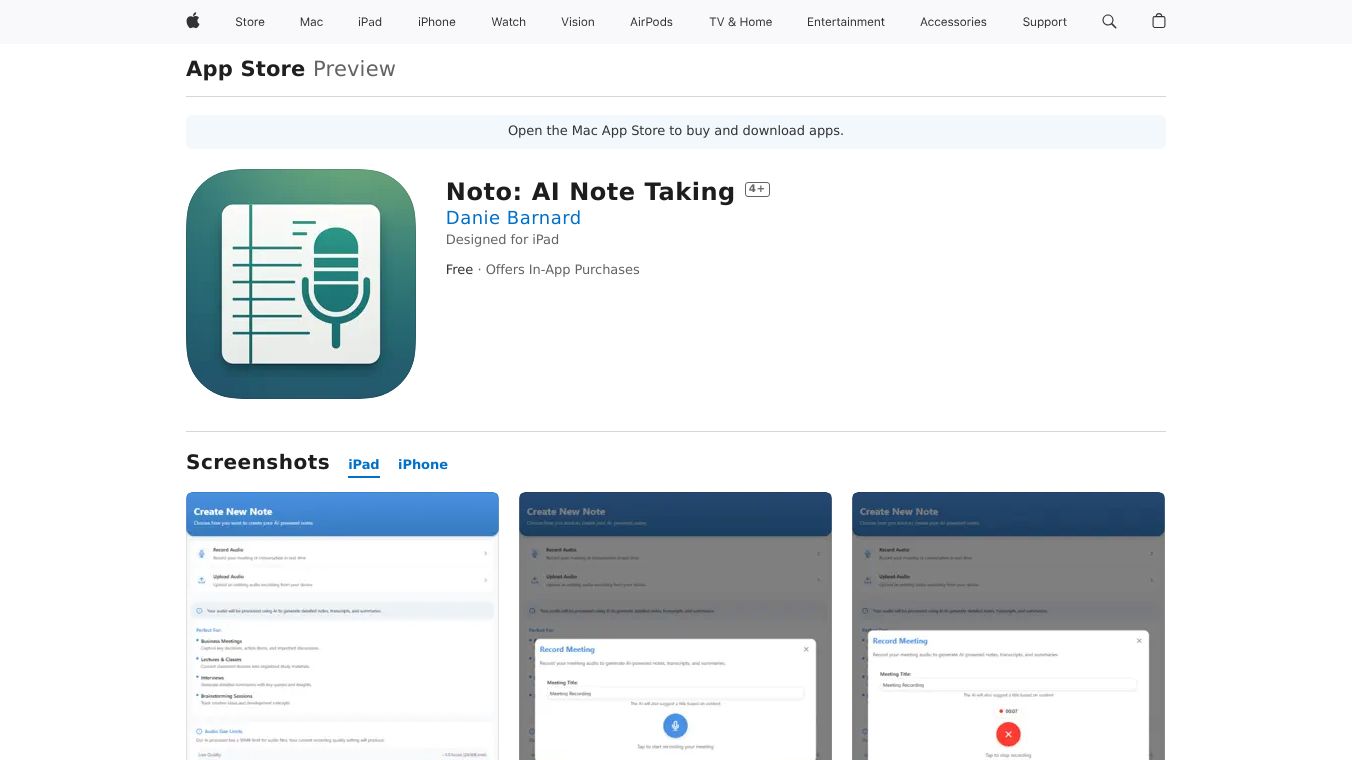Go to iPad in the top navigation

click(x=370, y=21)
